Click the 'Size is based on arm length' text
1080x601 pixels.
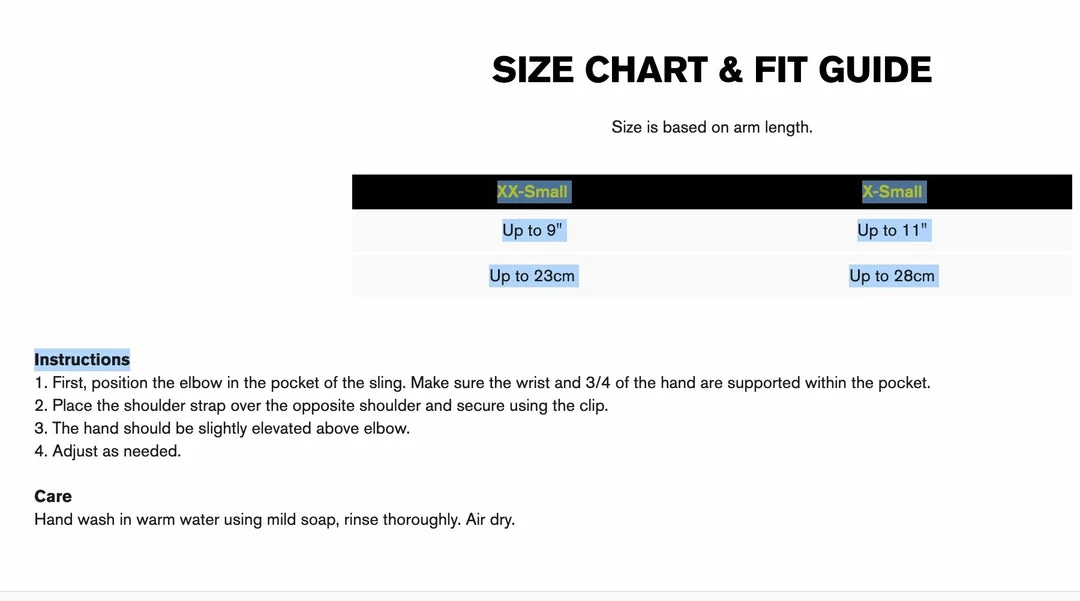(x=712, y=127)
